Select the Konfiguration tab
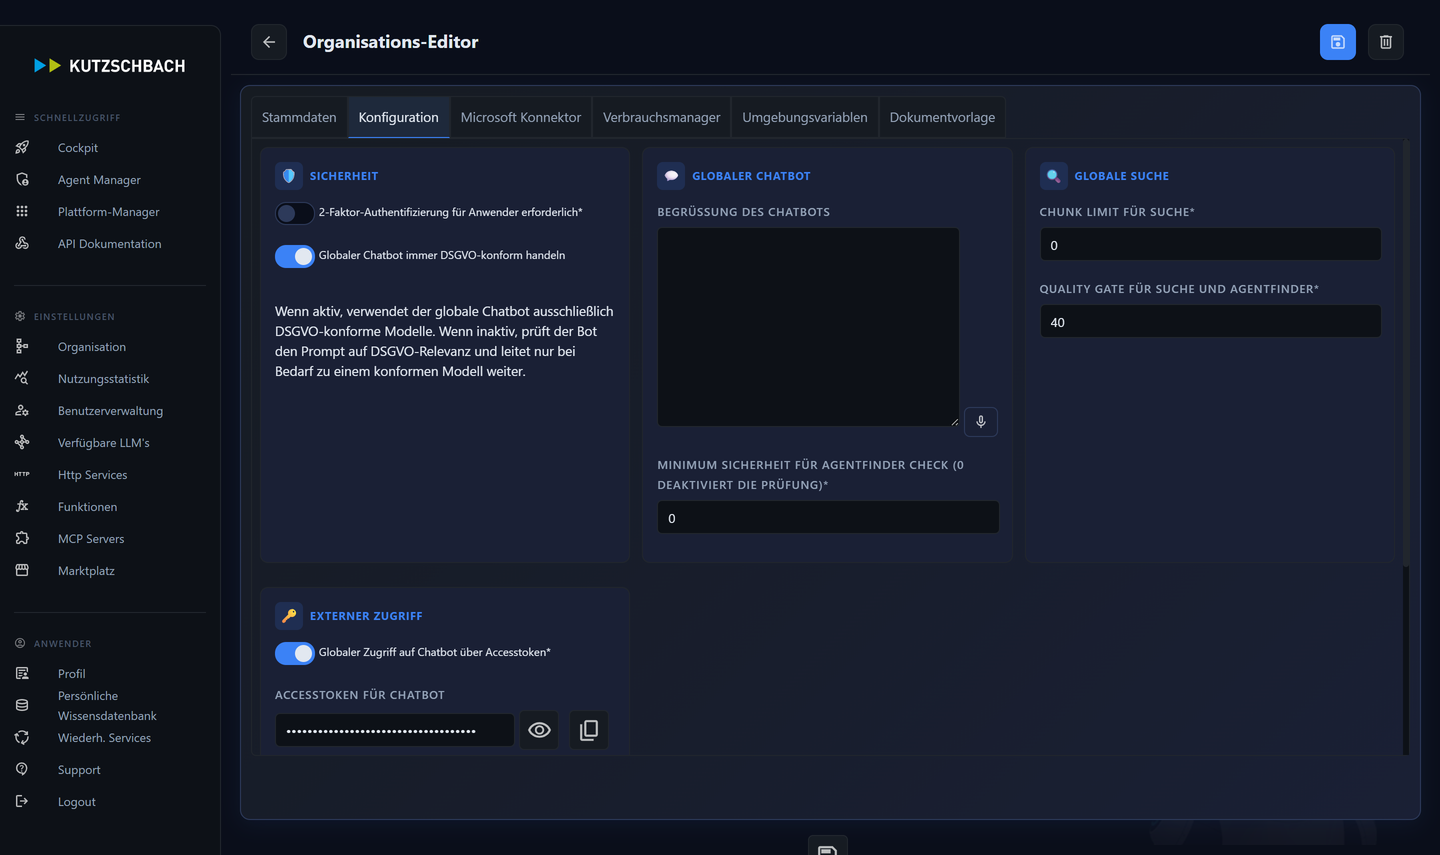This screenshot has width=1440, height=855. 398,117
